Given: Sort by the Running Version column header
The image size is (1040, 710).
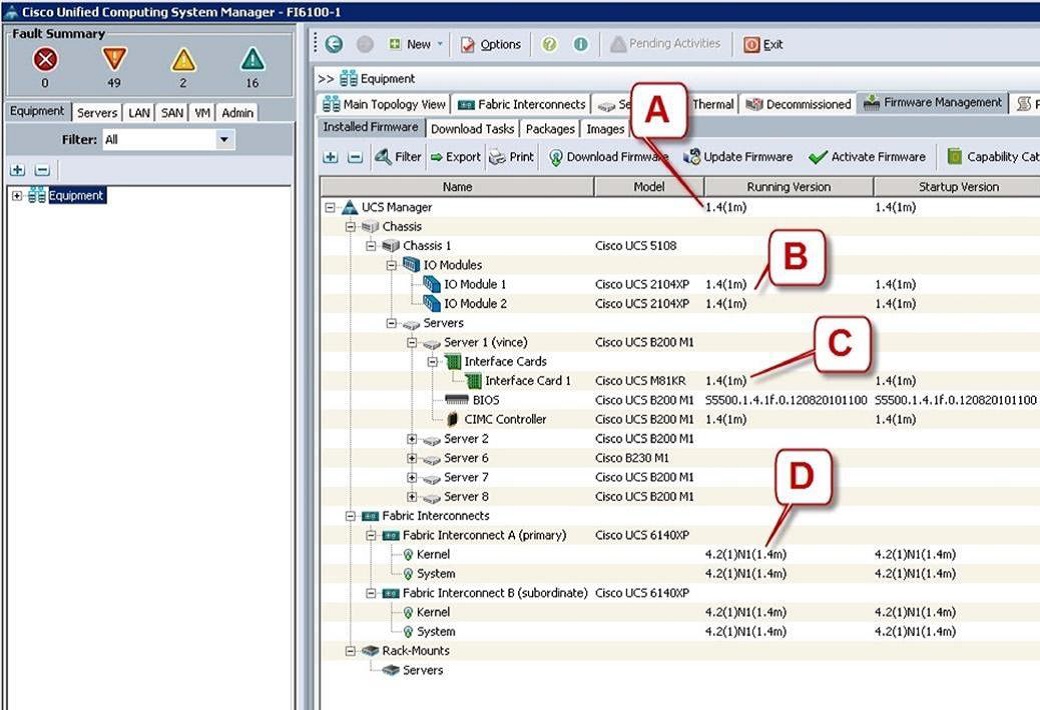Looking at the screenshot, I should point(789,187).
